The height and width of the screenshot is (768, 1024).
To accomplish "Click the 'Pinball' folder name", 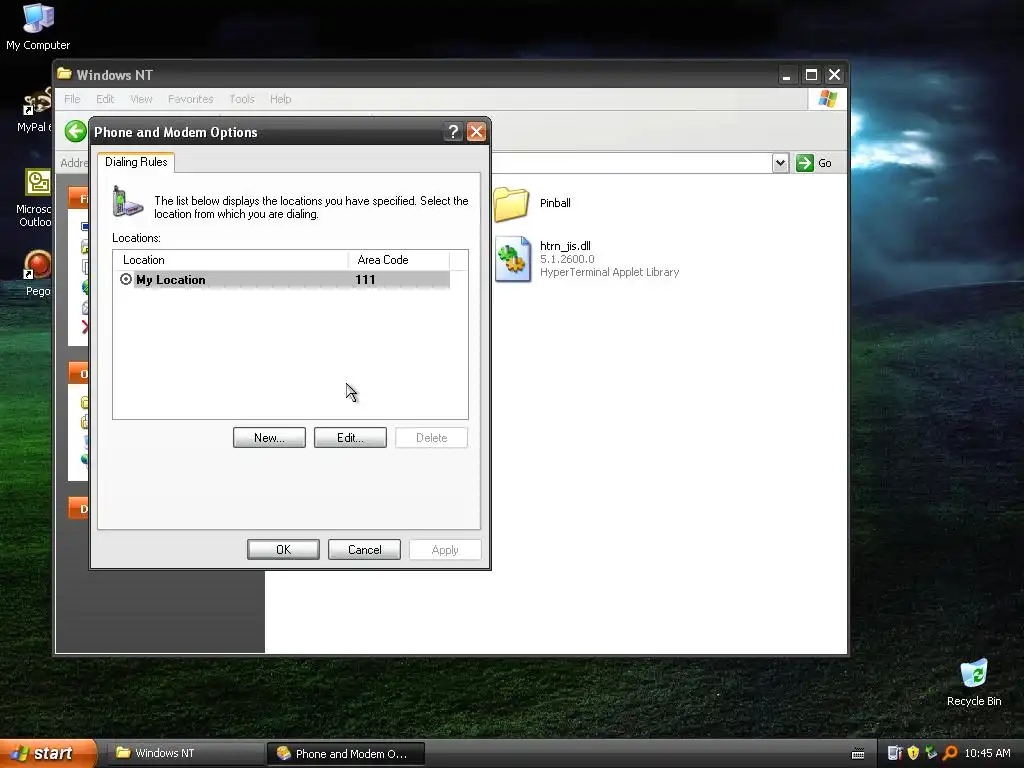I will (555, 203).
